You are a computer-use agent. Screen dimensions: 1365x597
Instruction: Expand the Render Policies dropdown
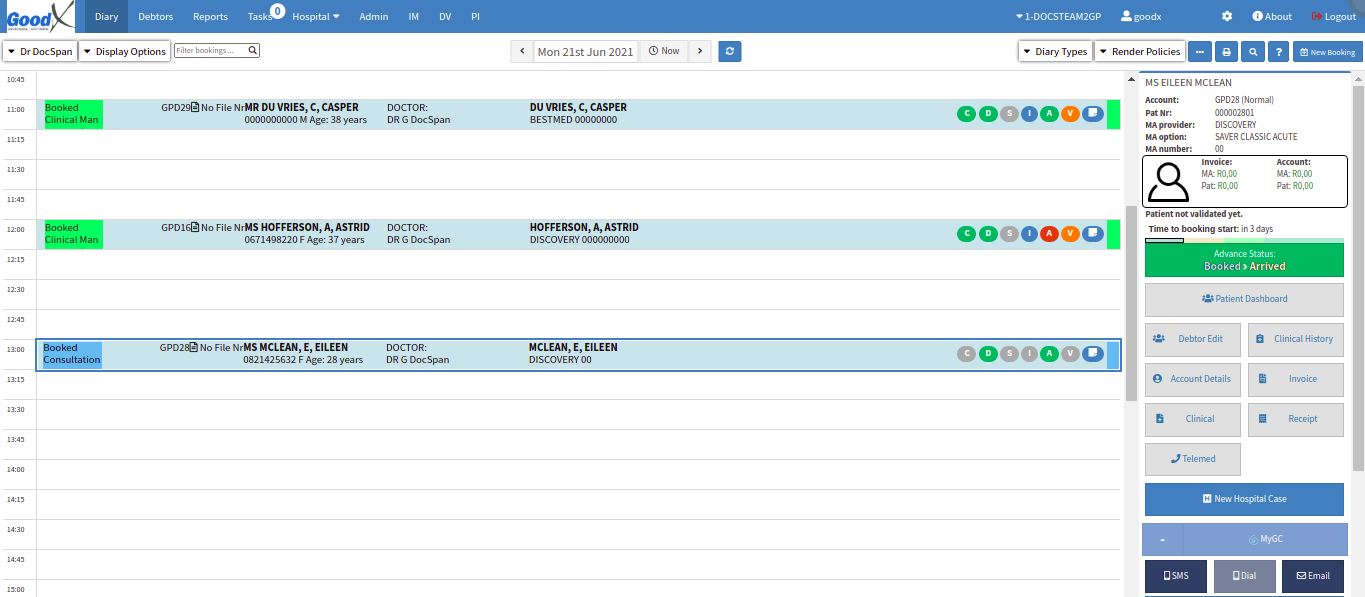tap(1139, 51)
